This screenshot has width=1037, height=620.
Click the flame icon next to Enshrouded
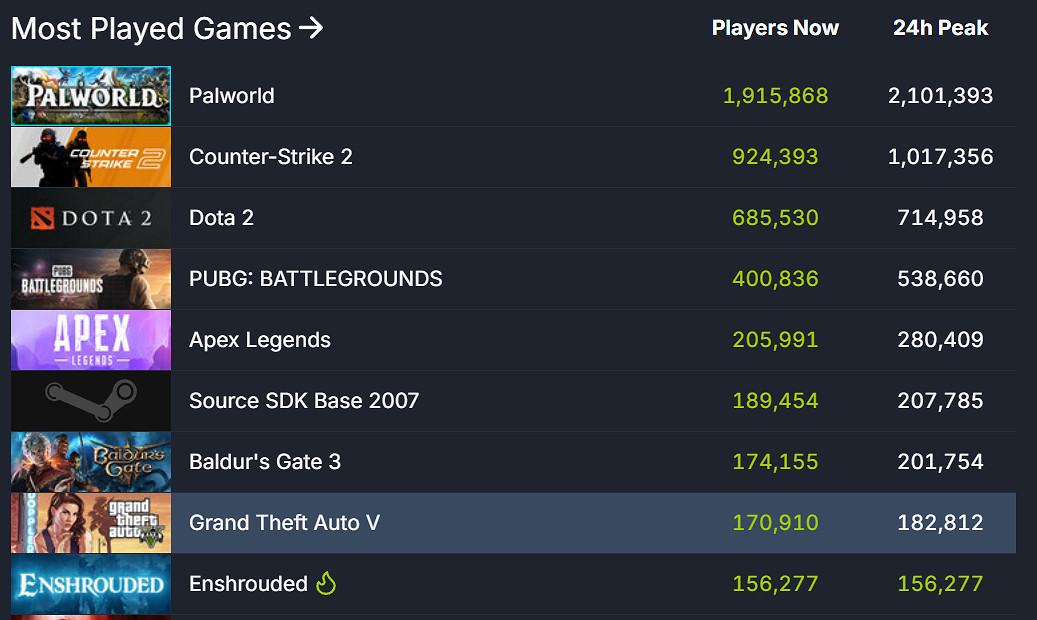point(326,584)
